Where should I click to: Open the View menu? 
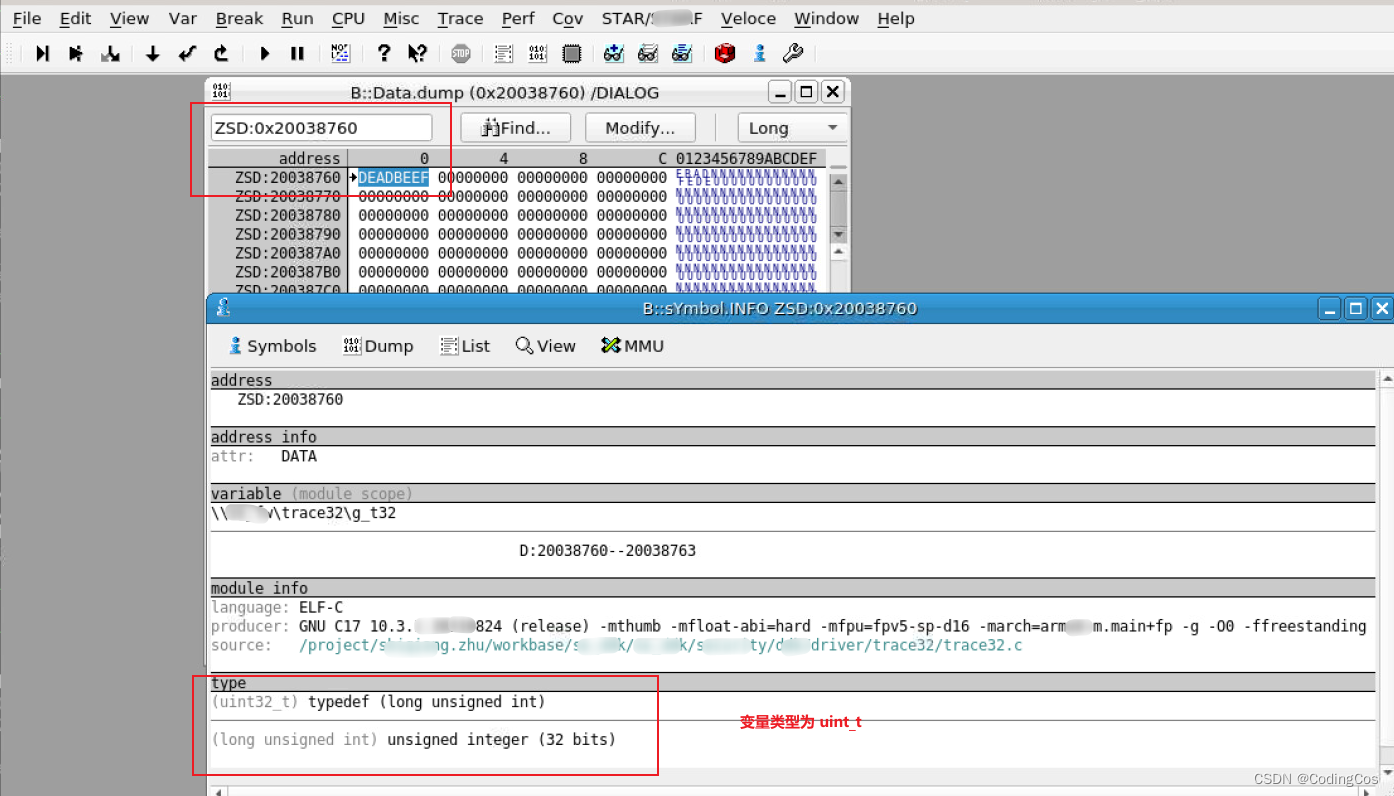pos(129,18)
